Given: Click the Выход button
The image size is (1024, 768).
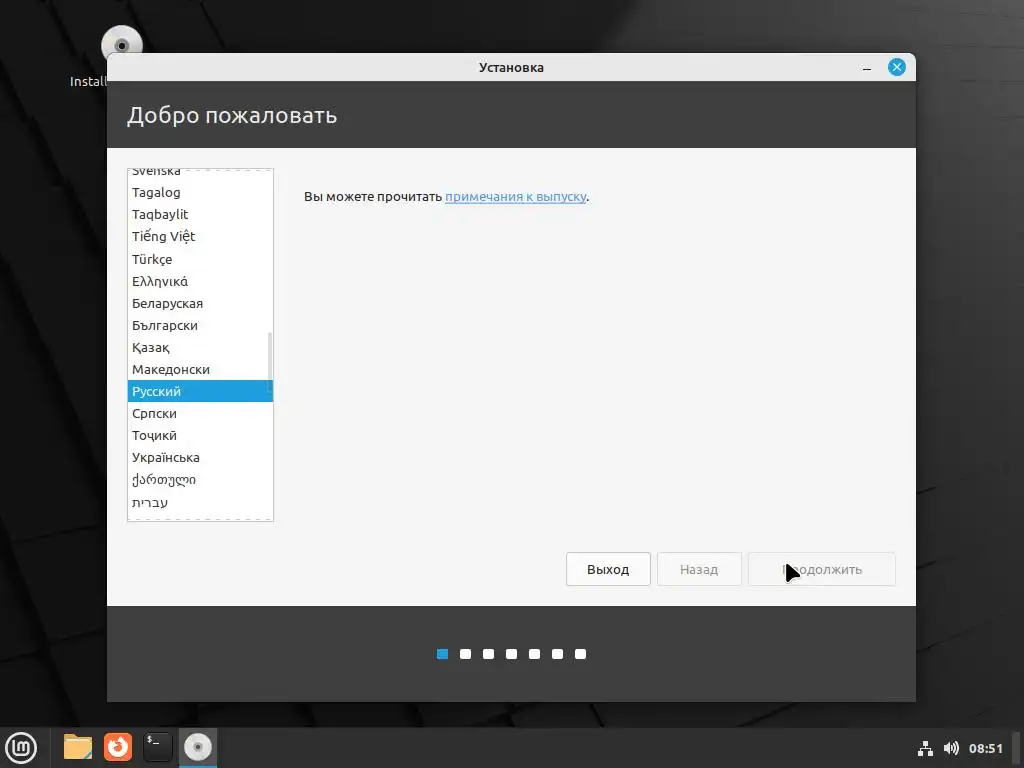Looking at the screenshot, I should coord(608,569).
